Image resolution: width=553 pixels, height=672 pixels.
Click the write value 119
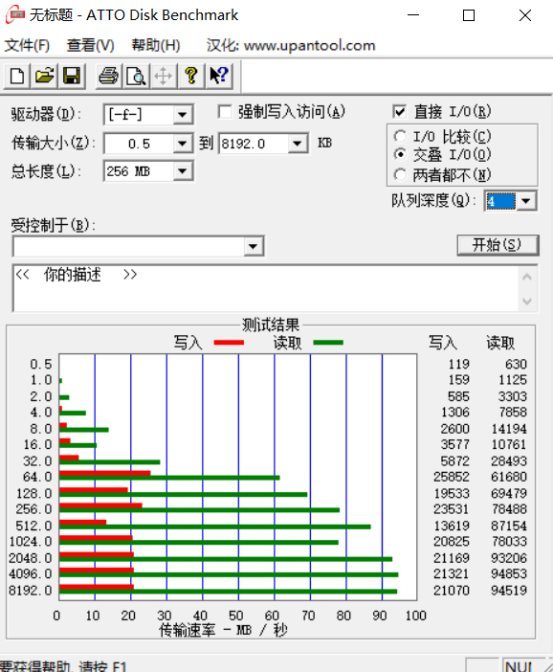(x=459, y=364)
